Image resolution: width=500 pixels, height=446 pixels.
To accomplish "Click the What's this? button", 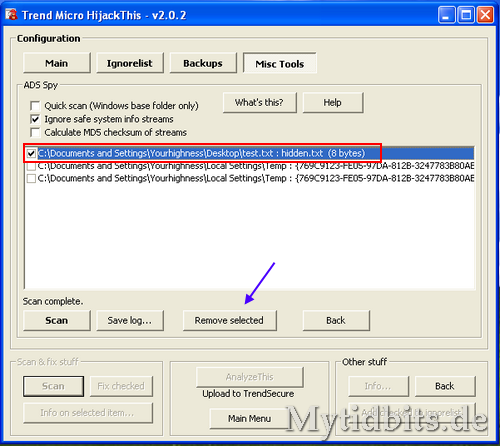I will [x=259, y=102].
